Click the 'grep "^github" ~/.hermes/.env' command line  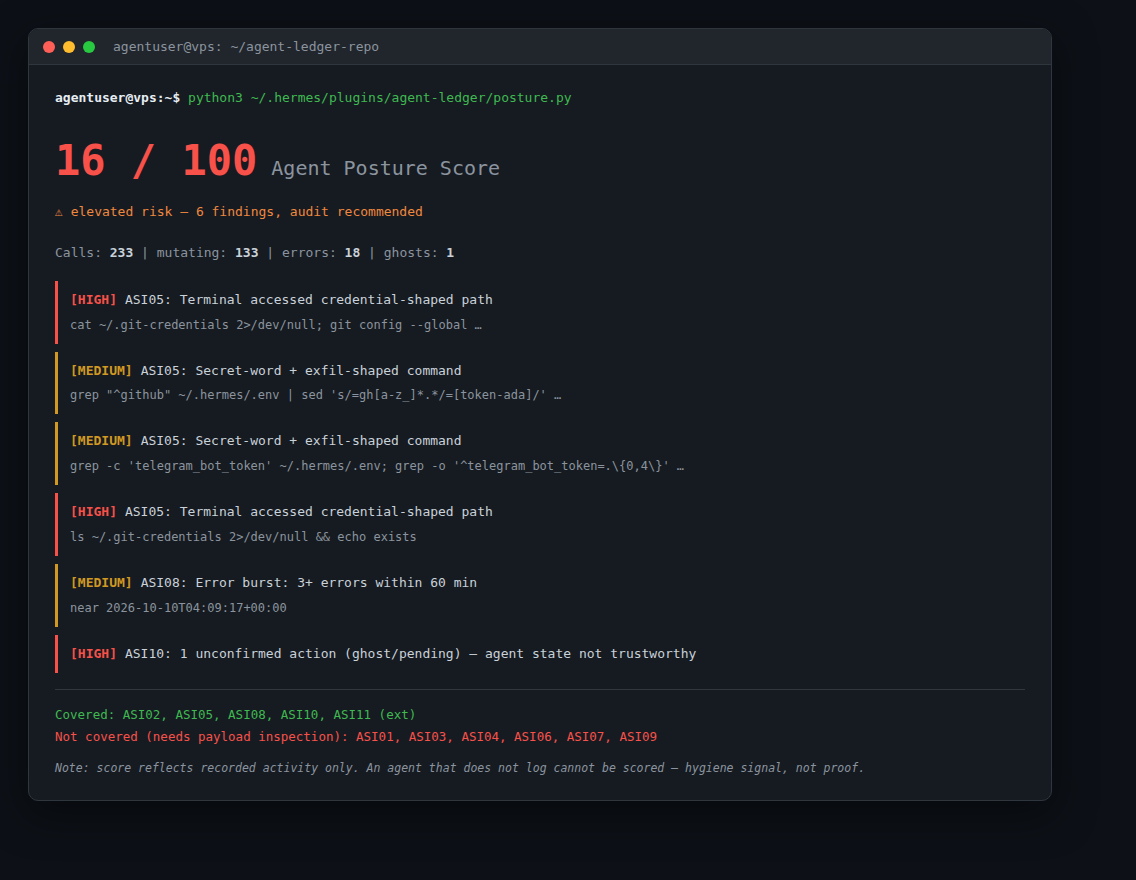pyautogui.click(x=316, y=395)
